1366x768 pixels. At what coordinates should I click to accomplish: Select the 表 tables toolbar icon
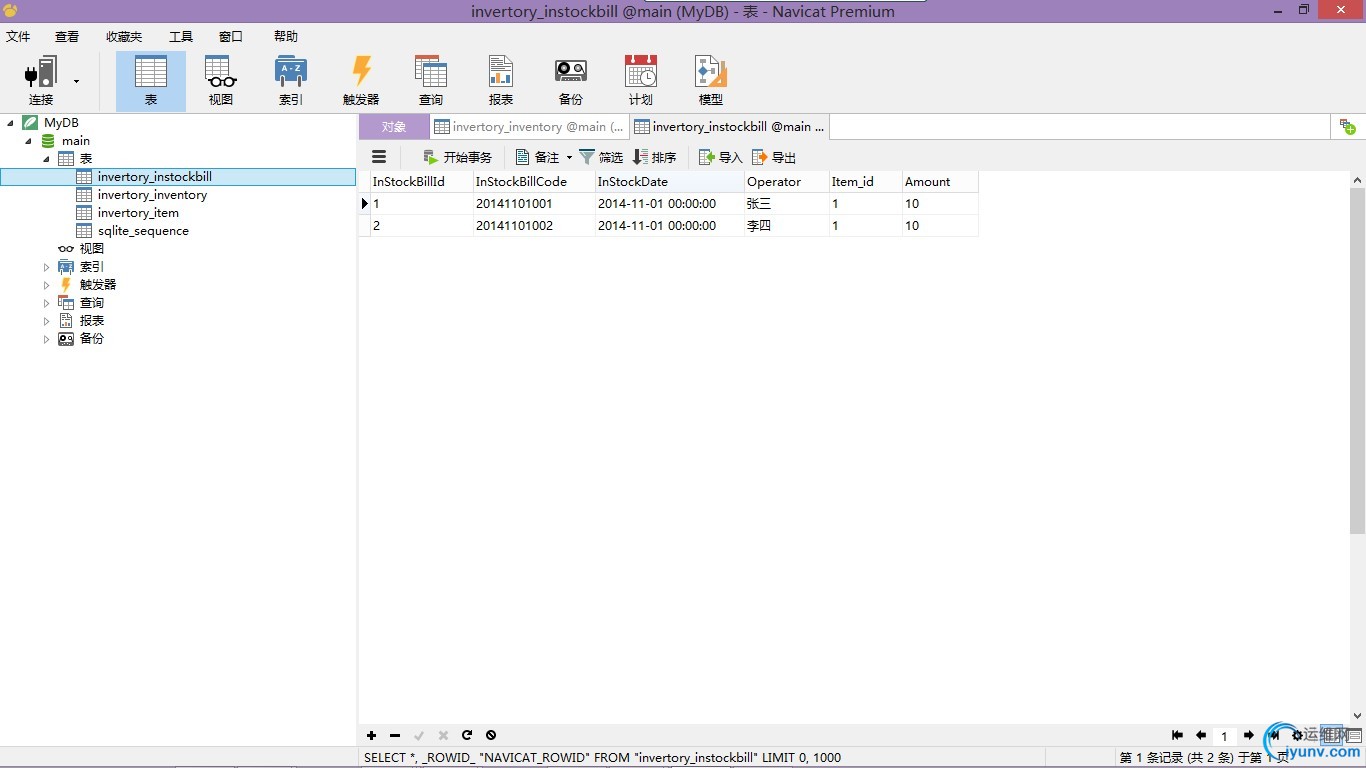(151, 81)
